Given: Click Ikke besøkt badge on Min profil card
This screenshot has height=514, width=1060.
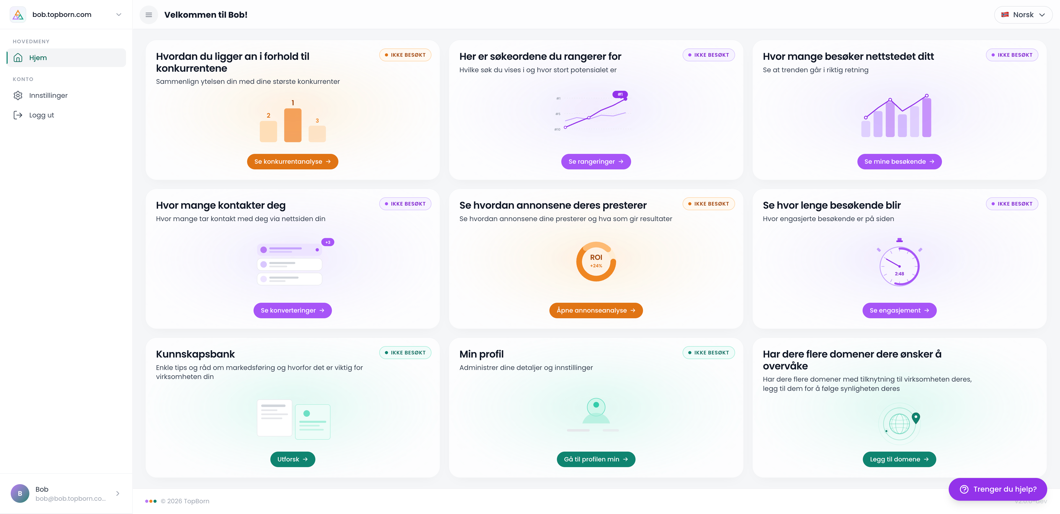Looking at the screenshot, I should click(708, 352).
